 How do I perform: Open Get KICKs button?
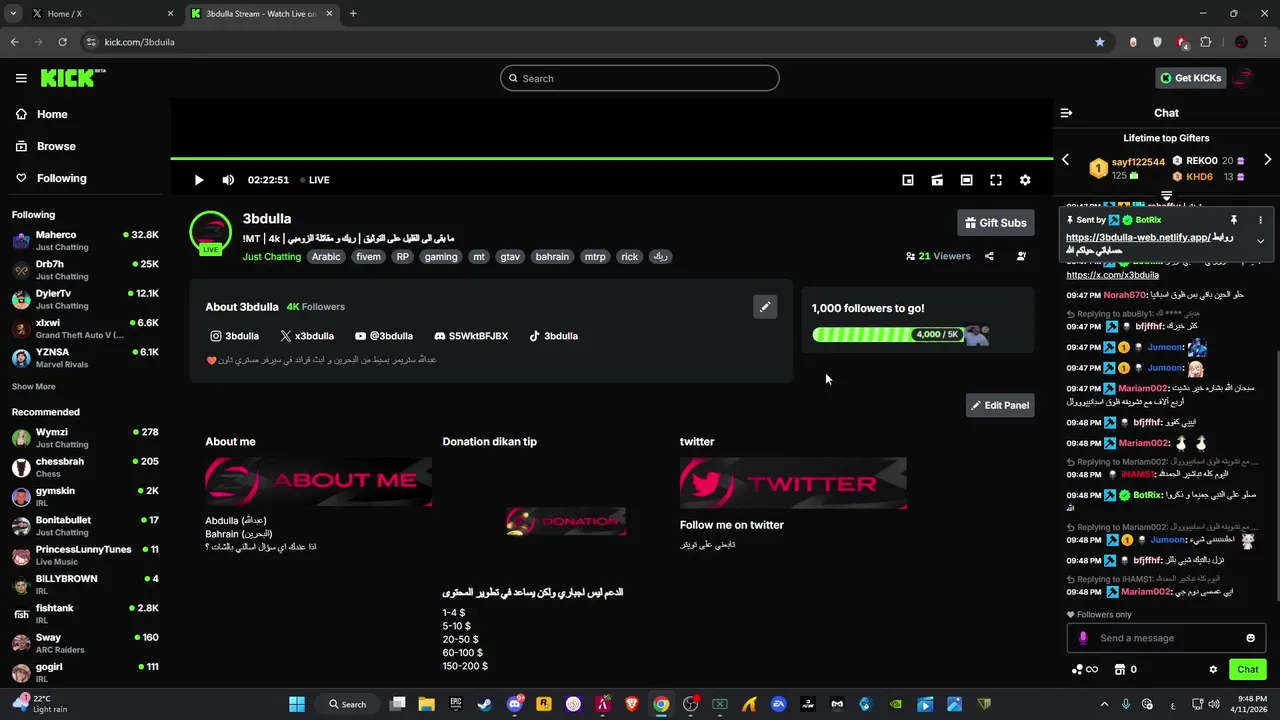coord(1190,78)
